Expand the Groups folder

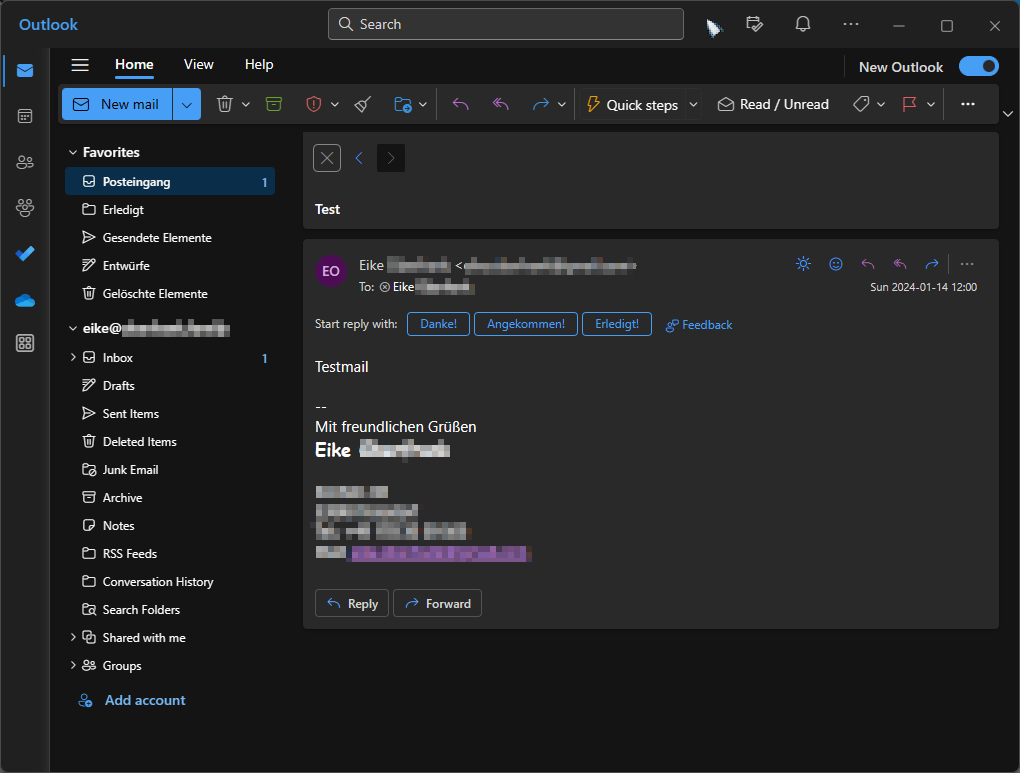tap(73, 665)
